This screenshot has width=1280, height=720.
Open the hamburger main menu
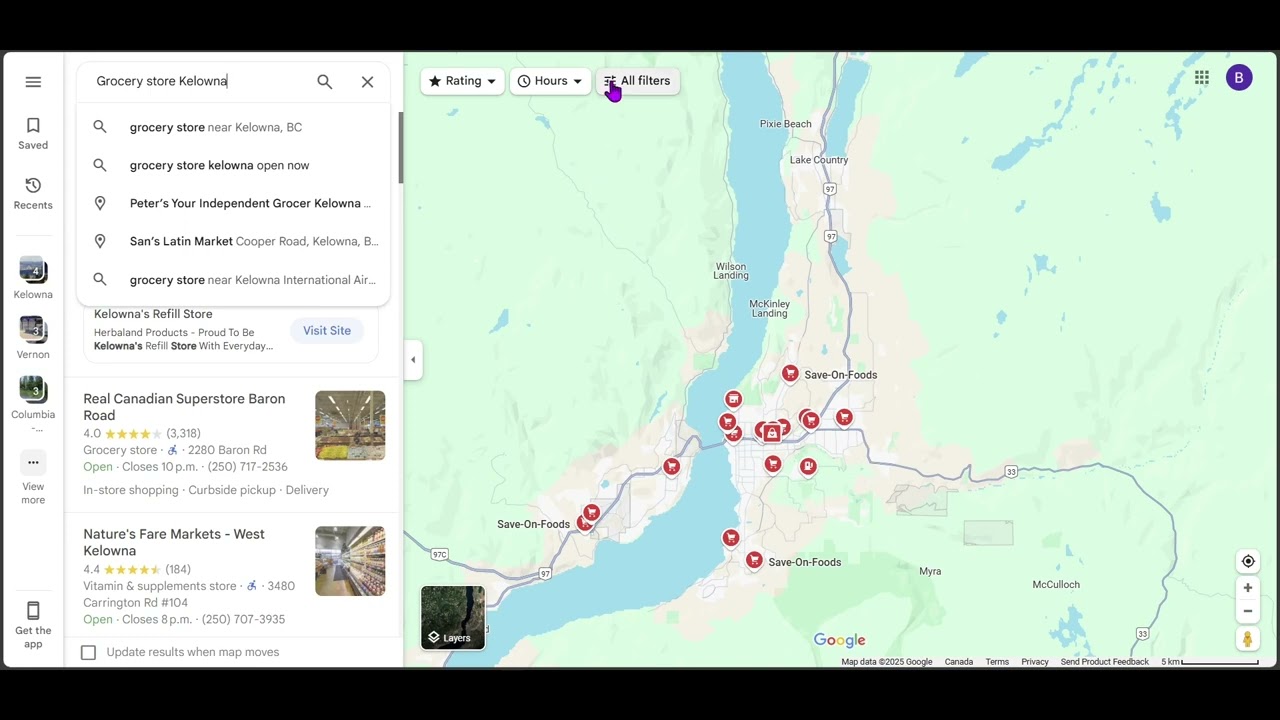click(x=33, y=82)
